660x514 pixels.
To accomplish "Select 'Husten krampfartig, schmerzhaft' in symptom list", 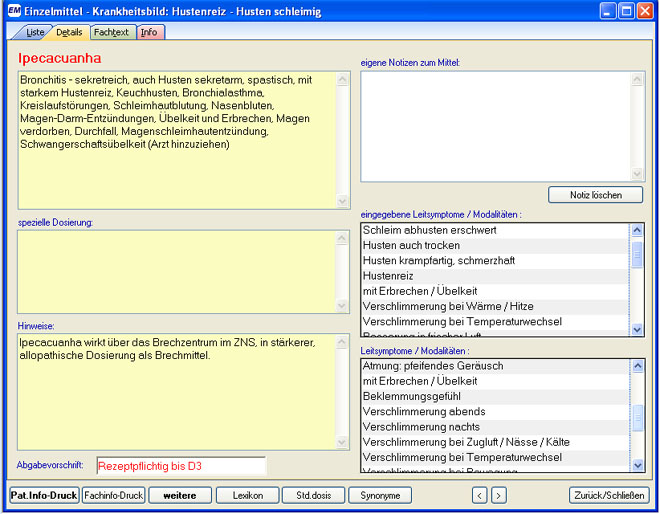I will click(439, 260).
